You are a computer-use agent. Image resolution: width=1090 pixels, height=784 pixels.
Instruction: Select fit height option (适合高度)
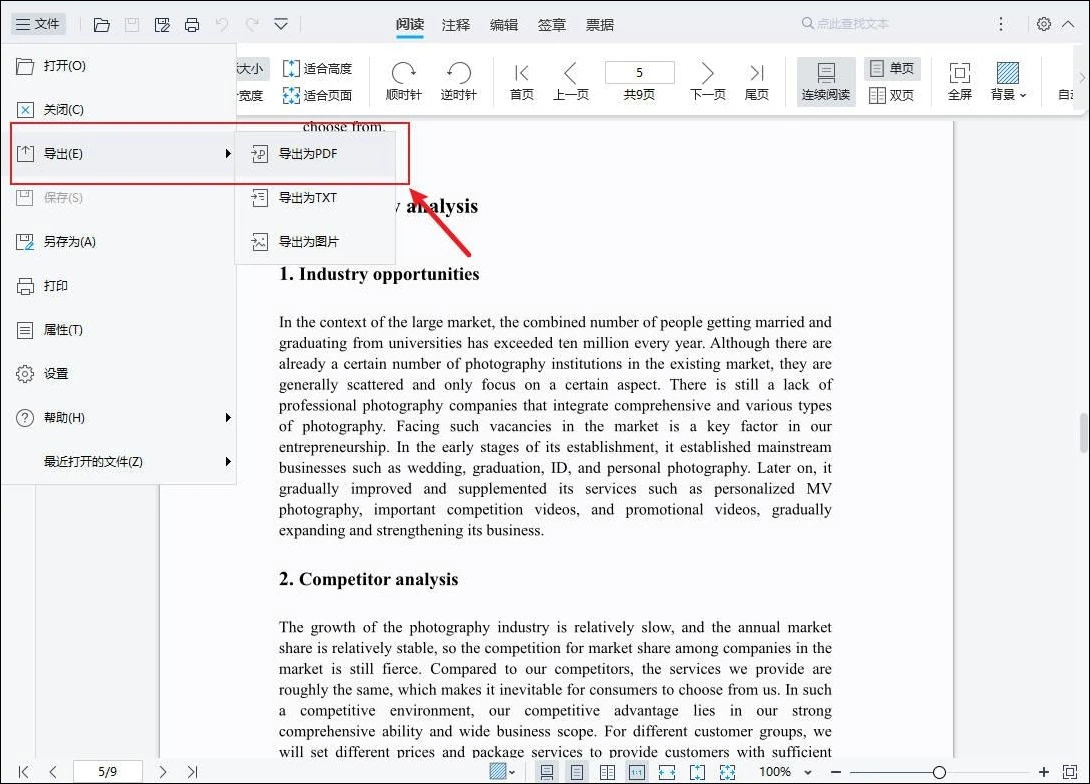click(x=317, y=69)
